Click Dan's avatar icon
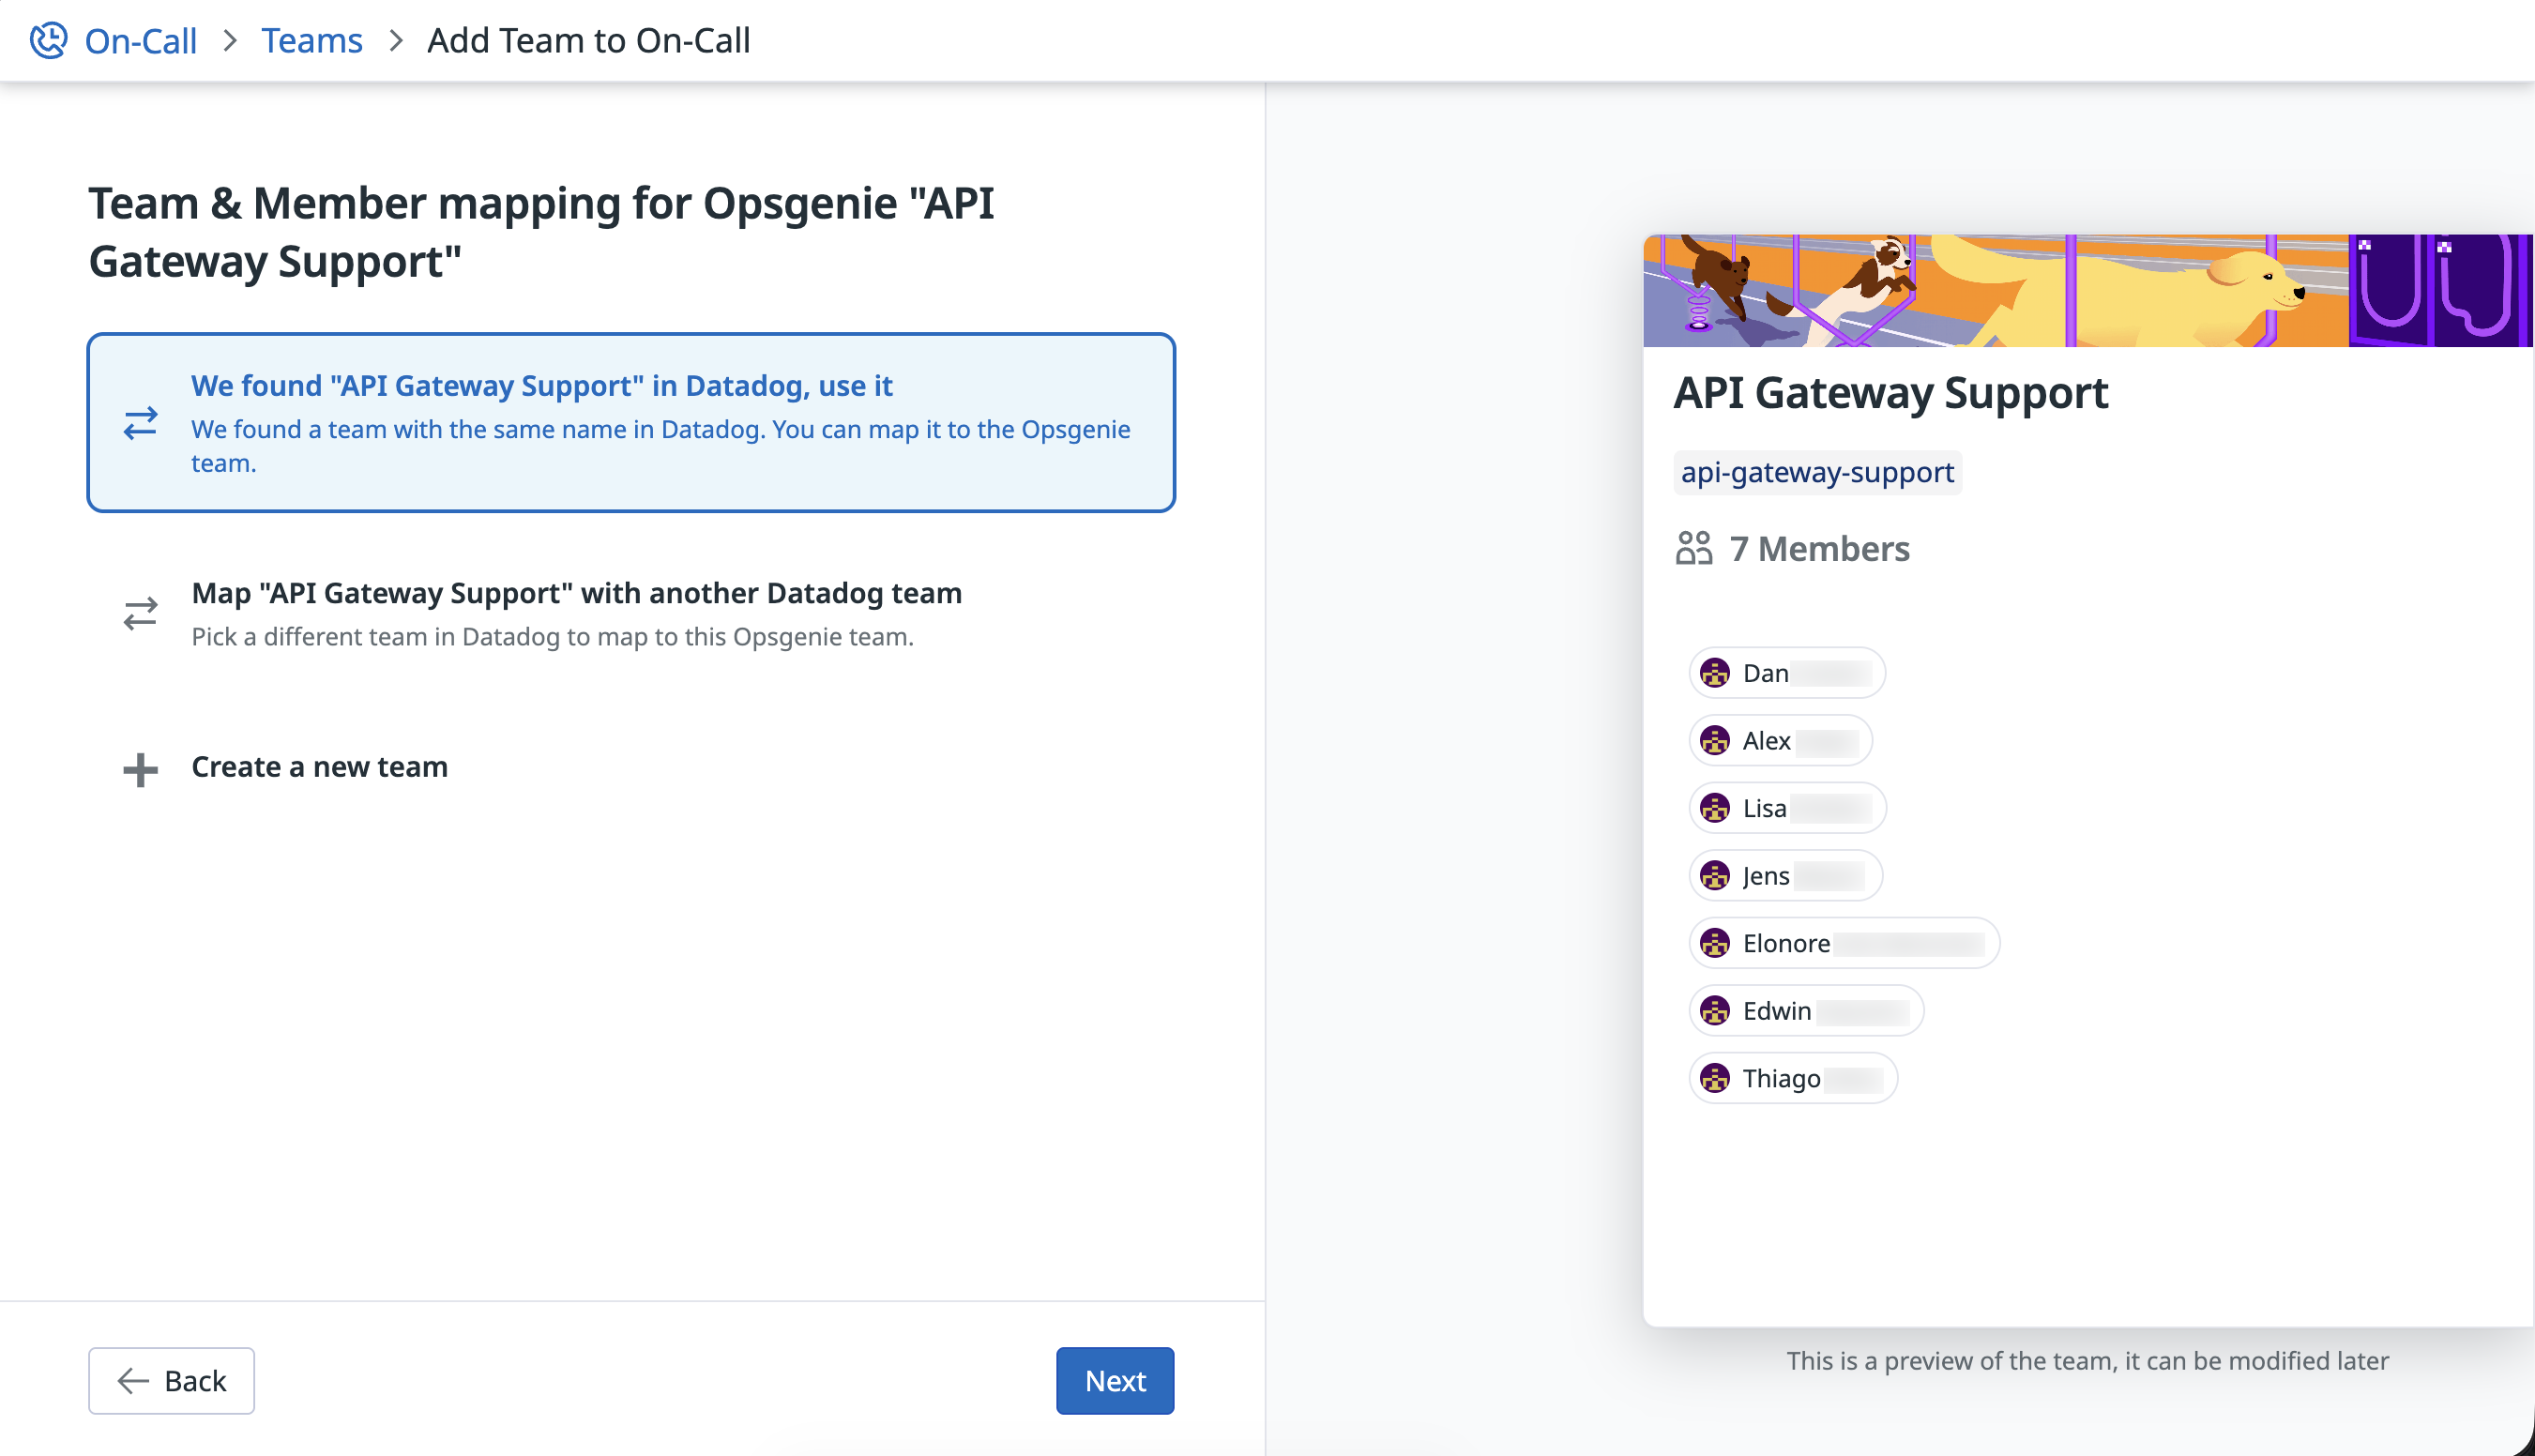The width and height of the screenshot is (2535, 1456). coord(1715,673)
